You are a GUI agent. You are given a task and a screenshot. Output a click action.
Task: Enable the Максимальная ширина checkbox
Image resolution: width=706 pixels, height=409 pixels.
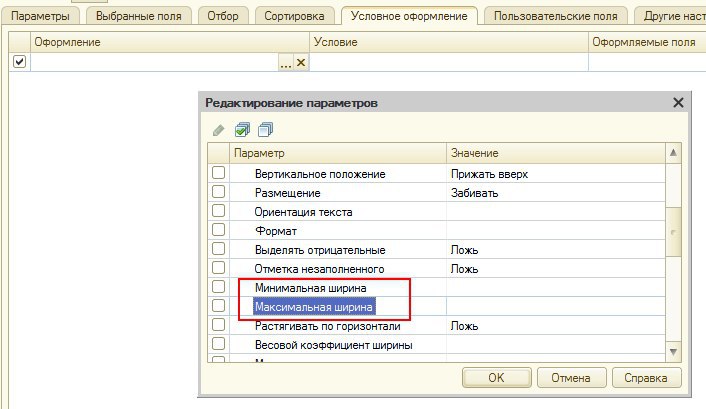pyautogui.click(x=218, y=305)
